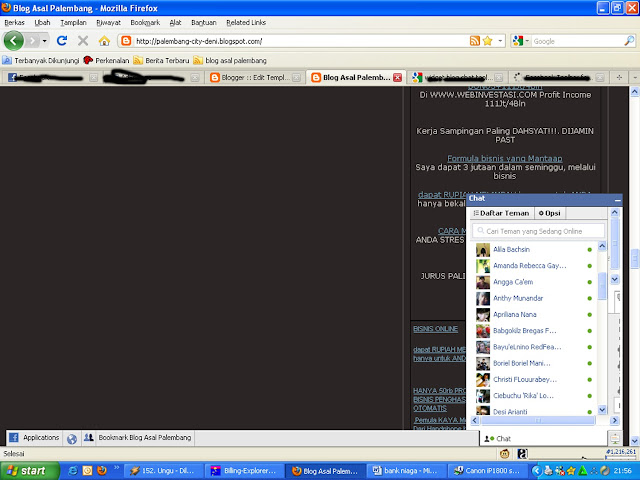Open the Bantuan menu

(x=204, y=22)
